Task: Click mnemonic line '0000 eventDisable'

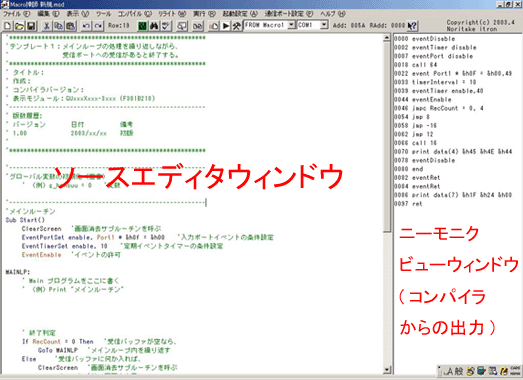Action: pos(425,39)
